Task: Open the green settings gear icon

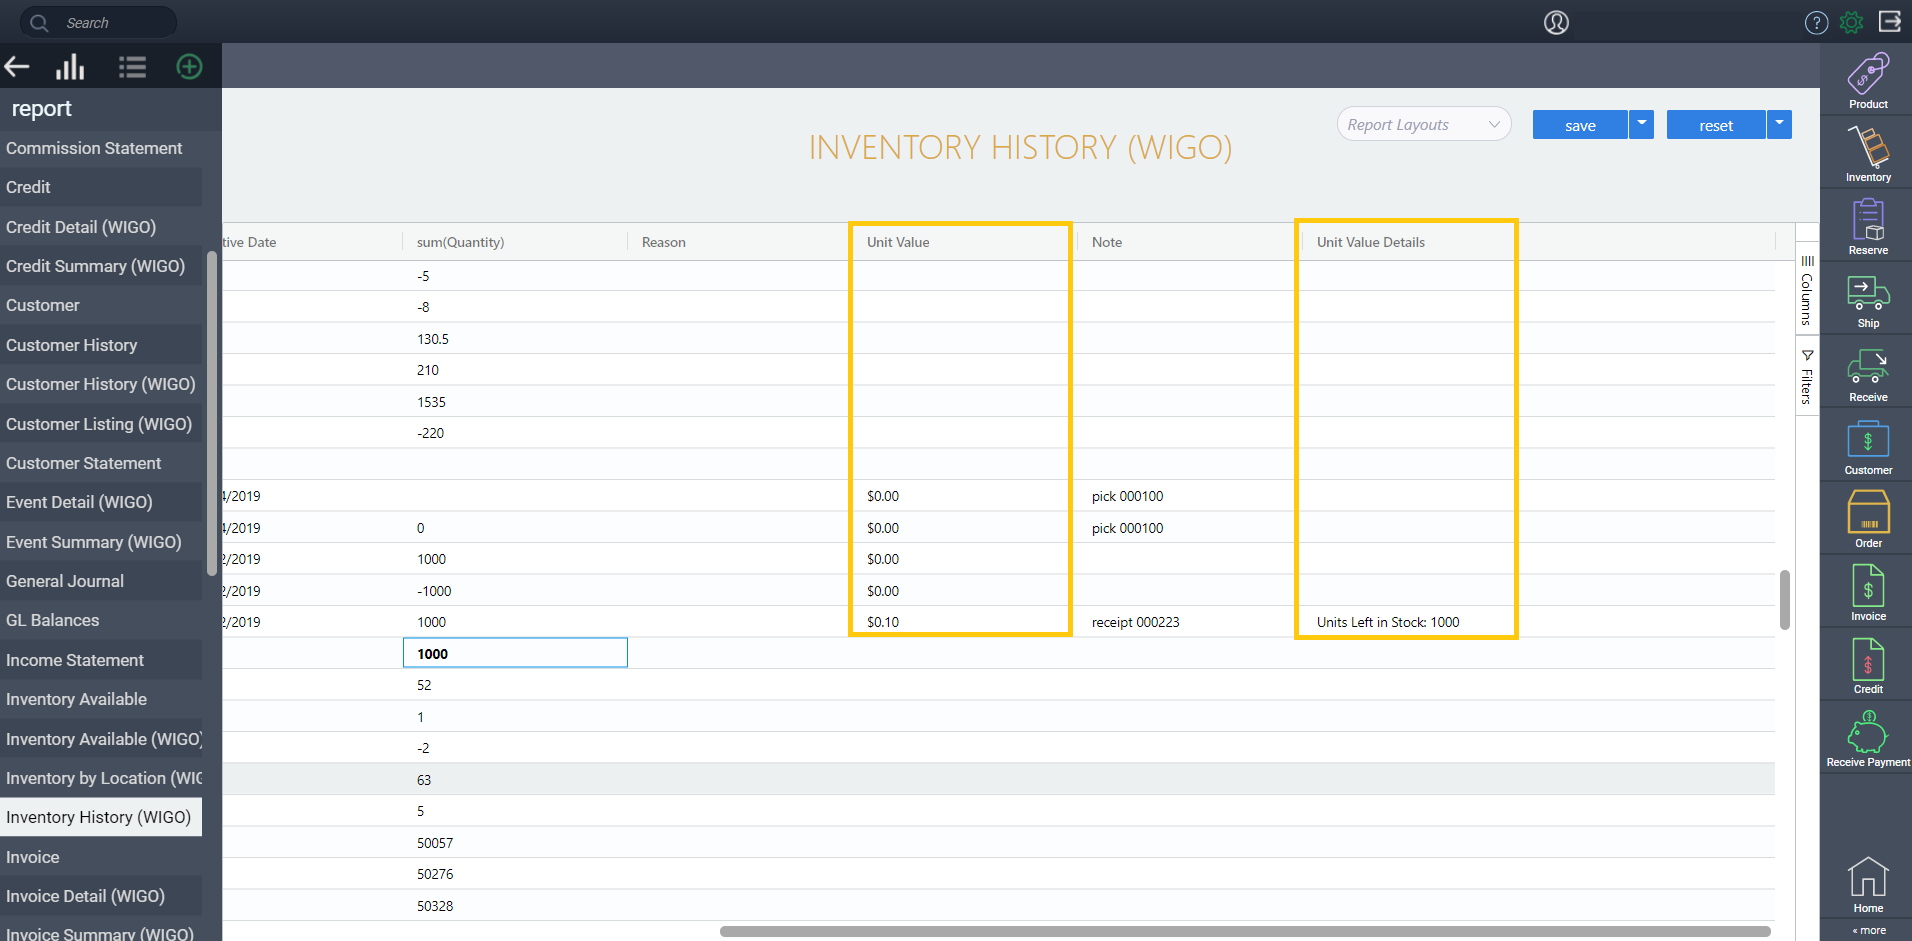Action: point(1852,22)
